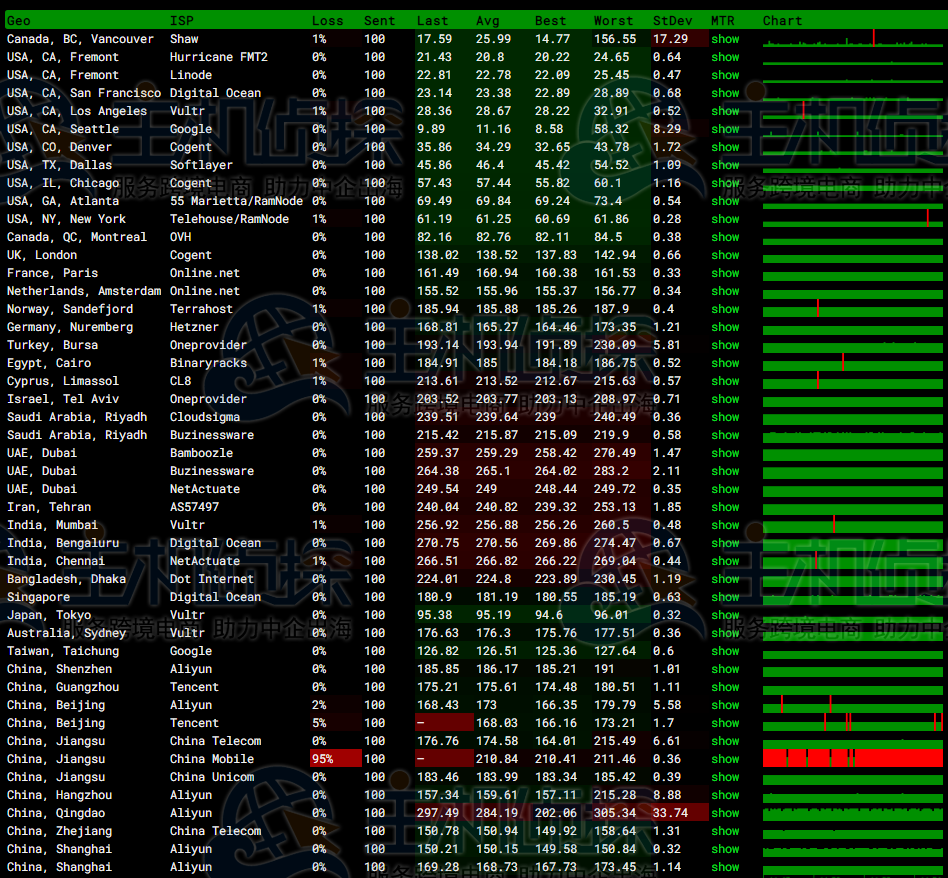948x878 pixels.
Task: Click the Worst column header
Action: pos(613,20)
